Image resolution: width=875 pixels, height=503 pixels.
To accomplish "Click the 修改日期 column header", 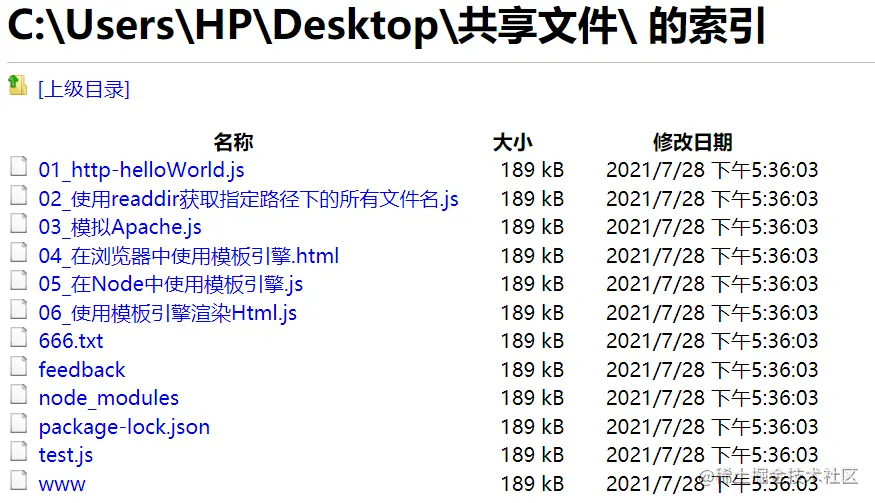I will click(x=693, y=142).
